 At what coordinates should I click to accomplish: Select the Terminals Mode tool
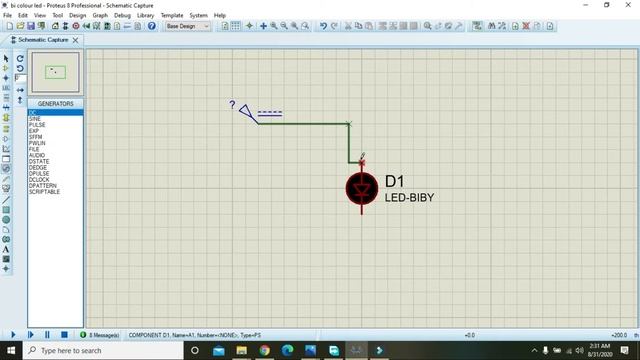point(6,129)
